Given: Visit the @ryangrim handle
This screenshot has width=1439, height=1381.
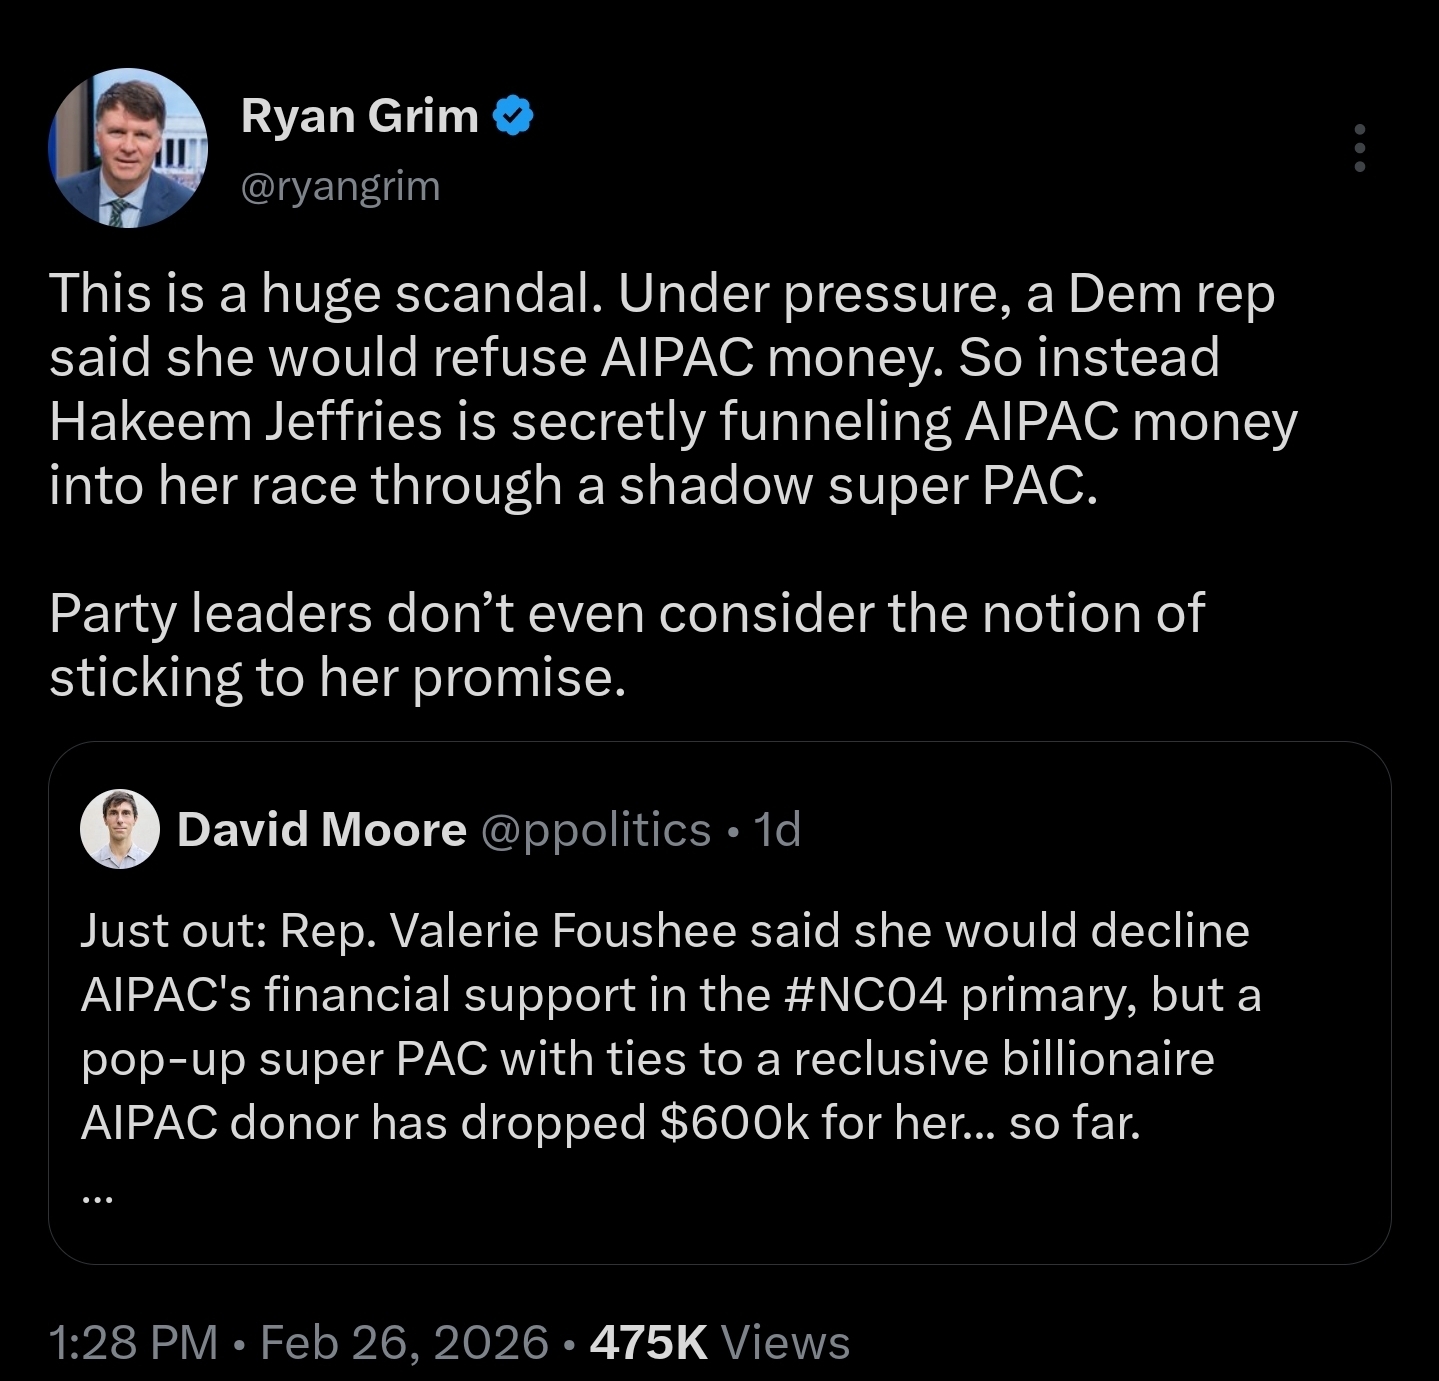Looking at the screenshot, I should (340, 186).
